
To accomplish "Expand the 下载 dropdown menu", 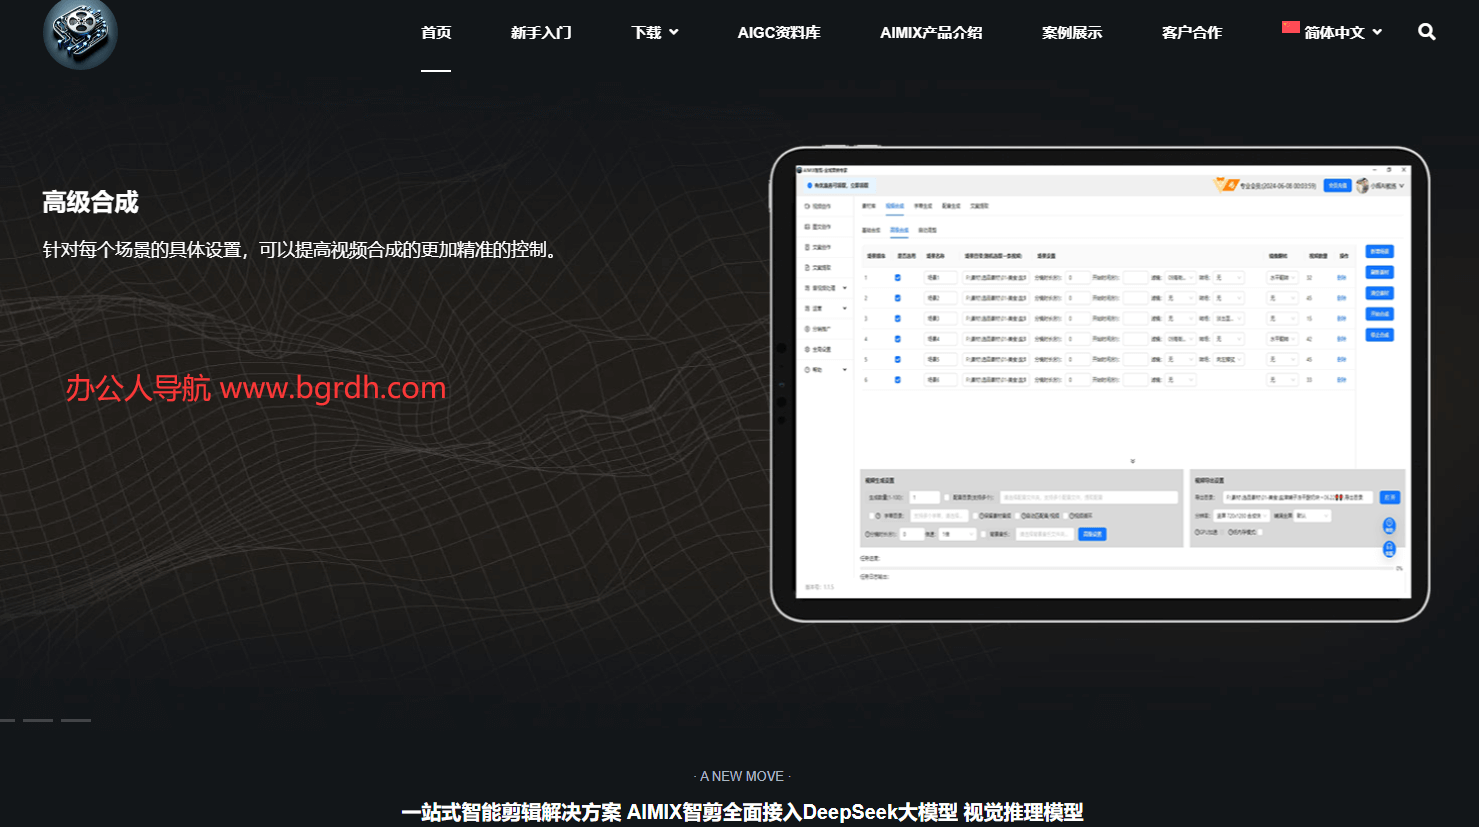I will pos(655,33).
